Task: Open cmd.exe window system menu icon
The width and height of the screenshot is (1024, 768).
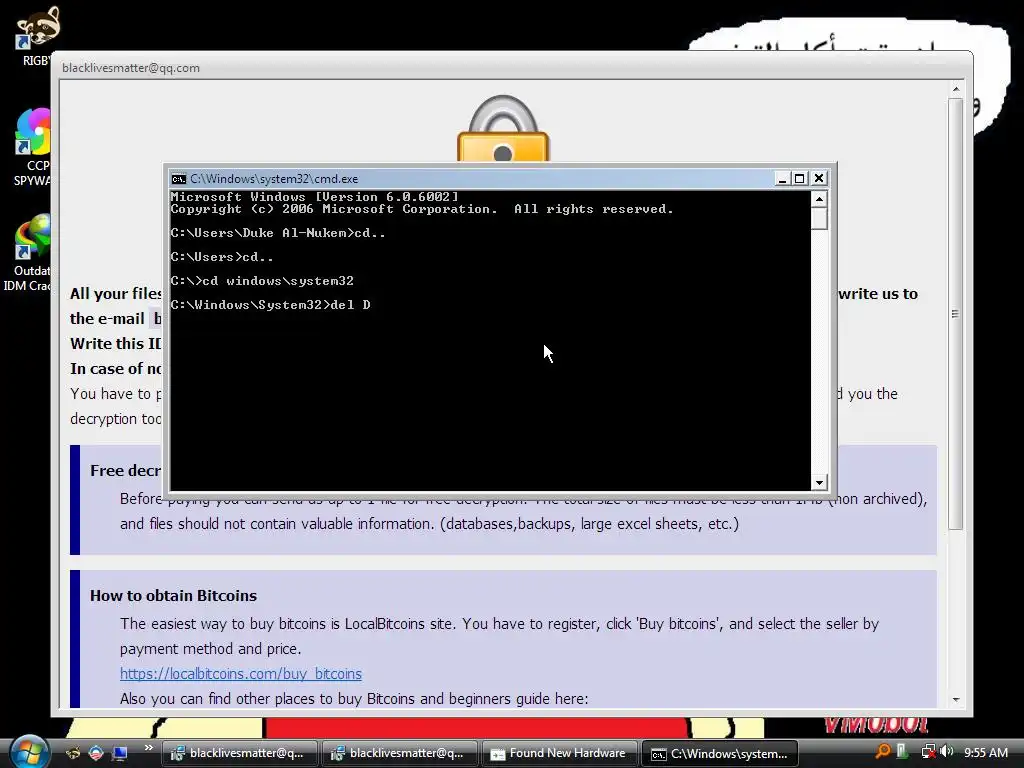Action: [178, 179]
